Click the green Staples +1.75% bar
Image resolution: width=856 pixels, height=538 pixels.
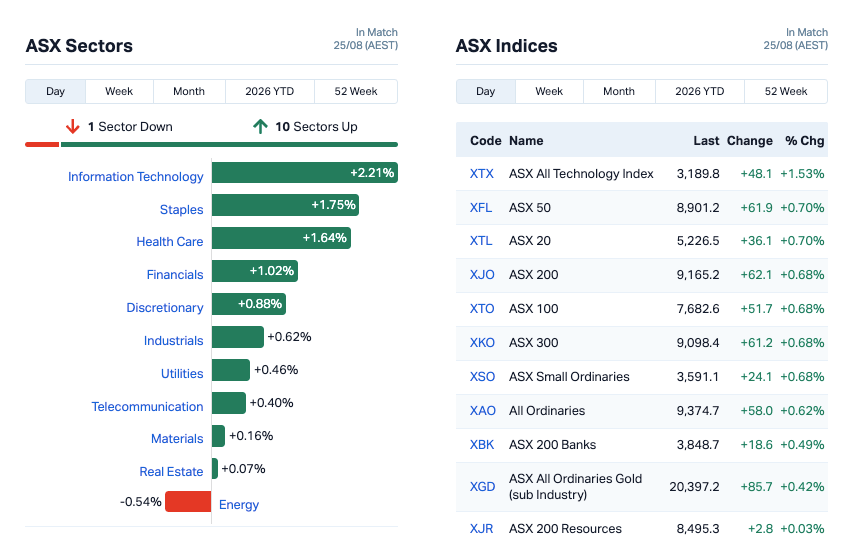click(x=286, y=205)
